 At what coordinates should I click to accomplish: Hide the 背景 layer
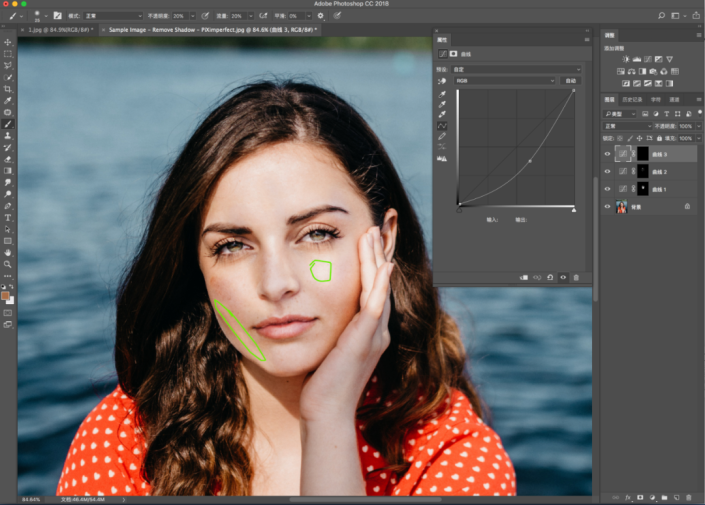(x=608, y=207)
